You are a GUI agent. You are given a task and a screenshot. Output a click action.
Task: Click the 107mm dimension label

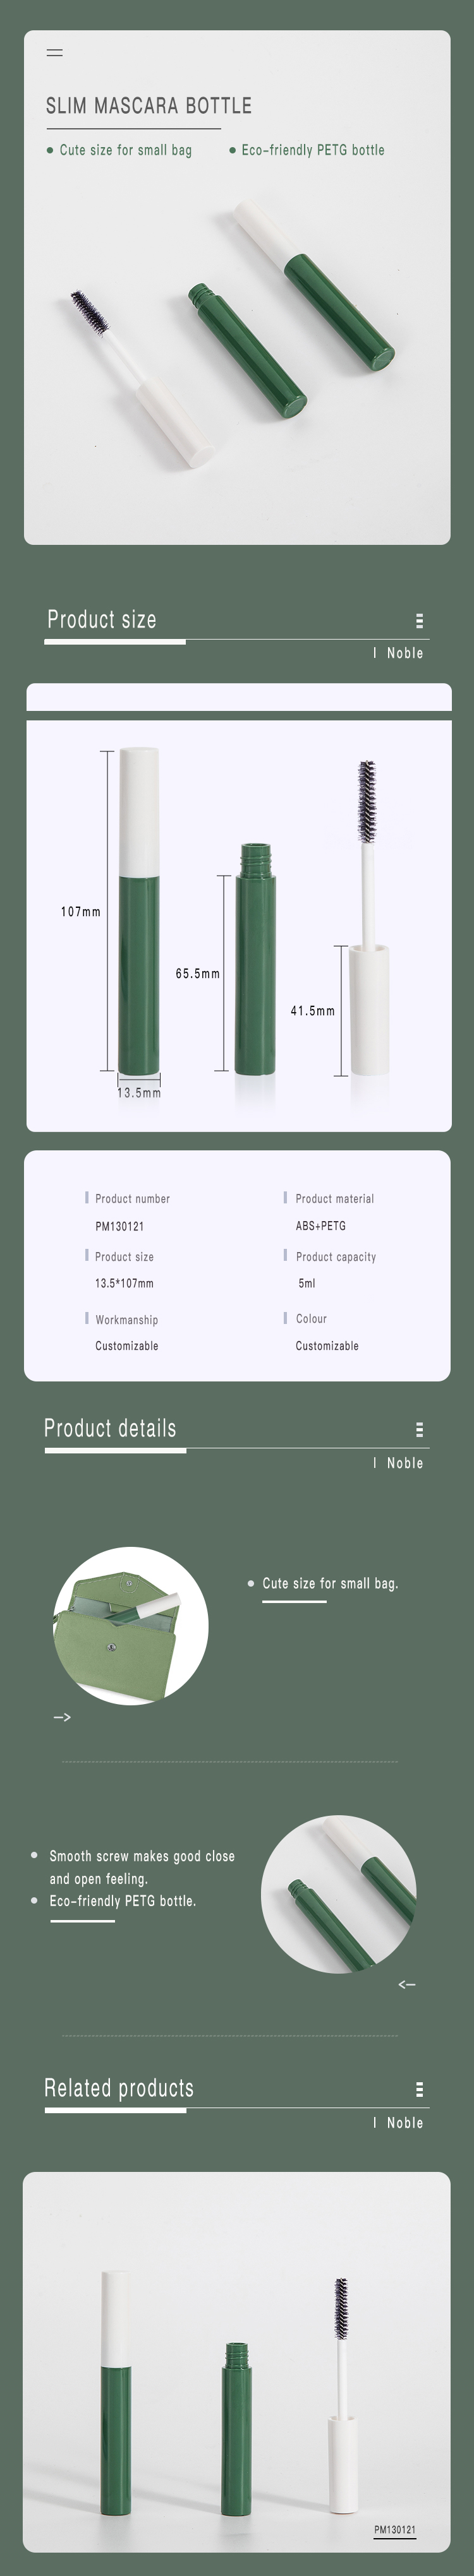point(81,912)
